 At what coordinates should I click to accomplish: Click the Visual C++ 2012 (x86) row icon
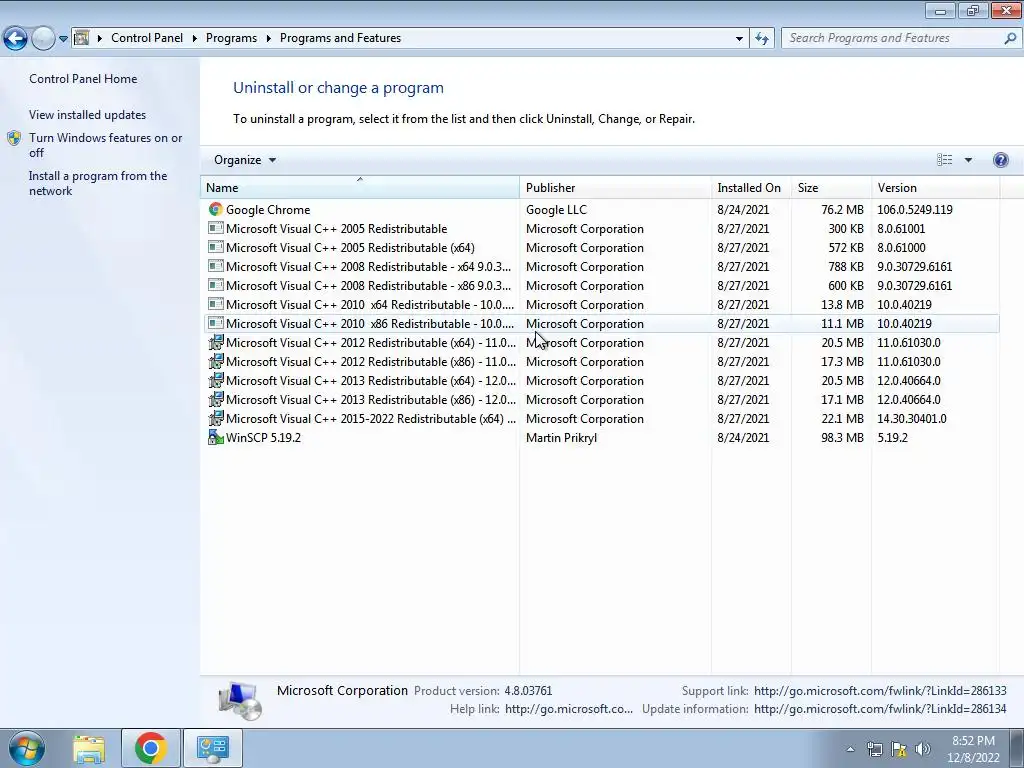click(216, 361)
